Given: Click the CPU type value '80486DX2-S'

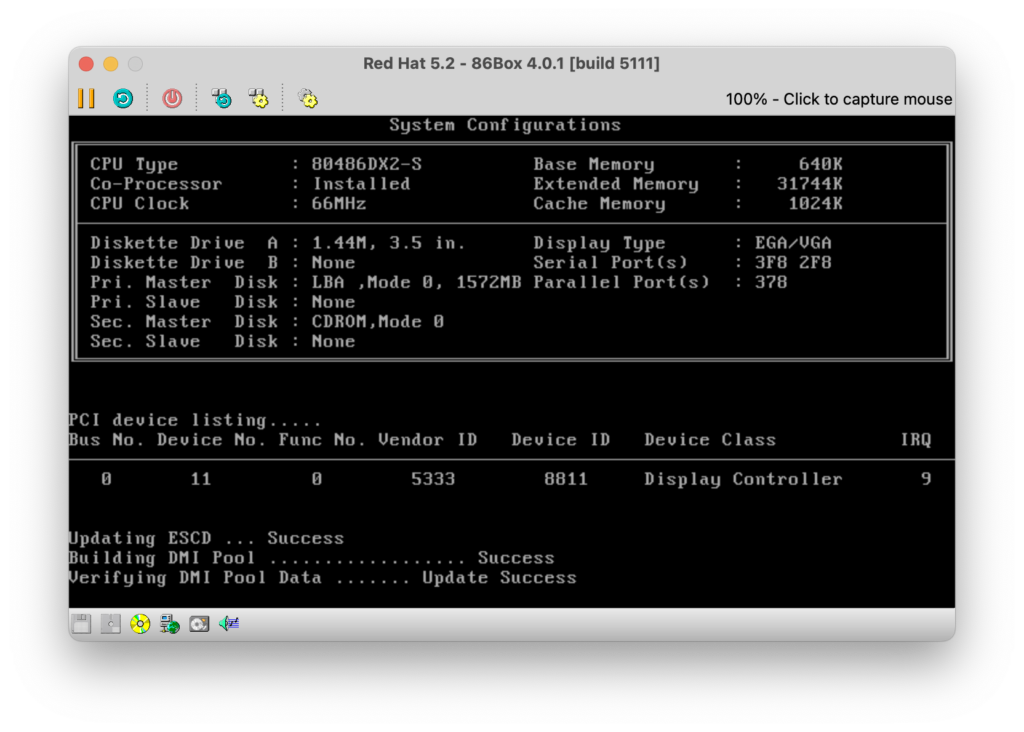Looking at the screenshot, I should tap(366, 164).
